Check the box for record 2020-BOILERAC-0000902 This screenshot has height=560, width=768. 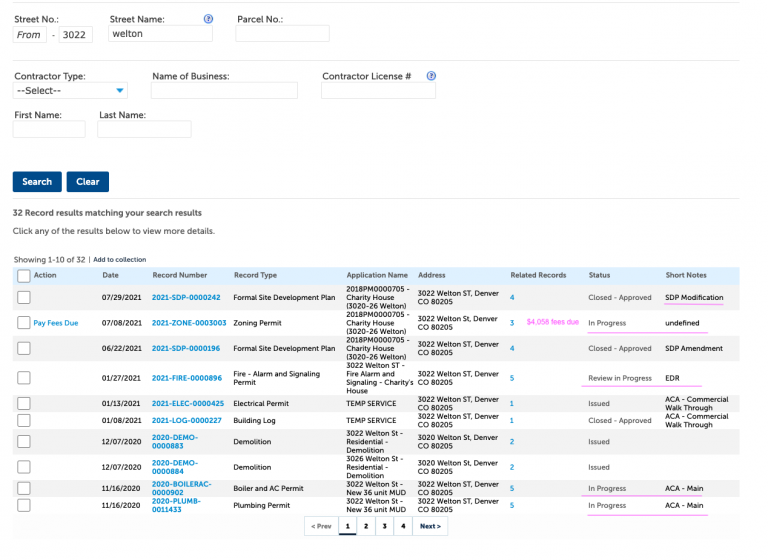coord(24,488)
